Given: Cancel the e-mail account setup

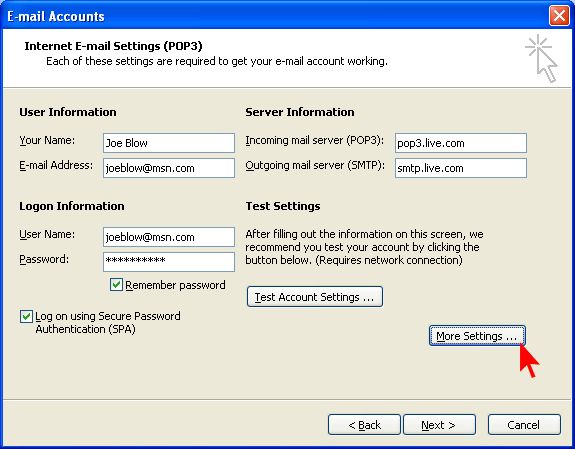Looking at the screenshot, I should [524, 425].
